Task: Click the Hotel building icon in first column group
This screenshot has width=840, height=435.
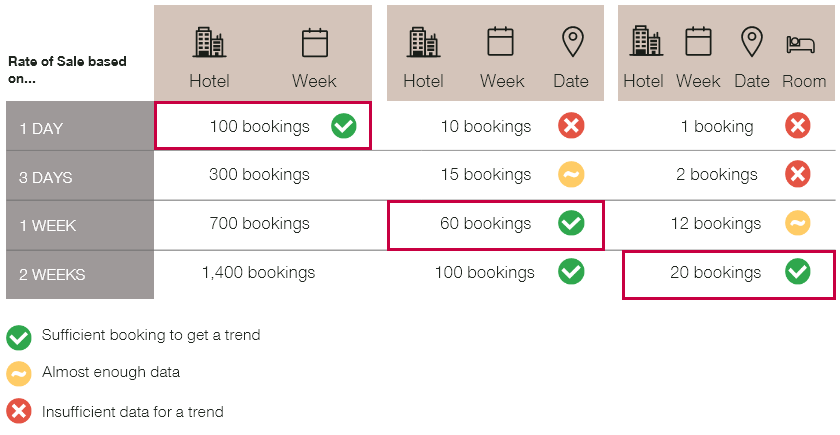Action: pos(209,43)
